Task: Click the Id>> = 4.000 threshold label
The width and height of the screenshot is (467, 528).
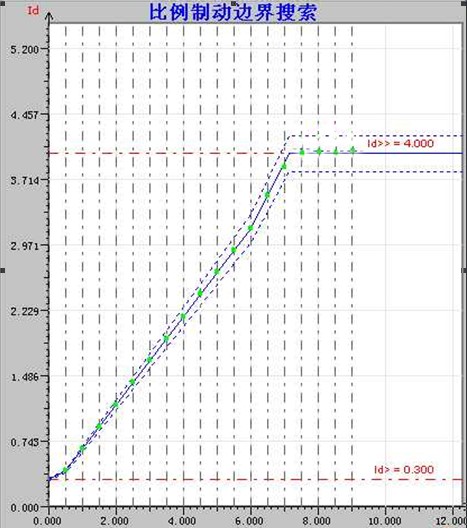Action: tap(400, 143)
